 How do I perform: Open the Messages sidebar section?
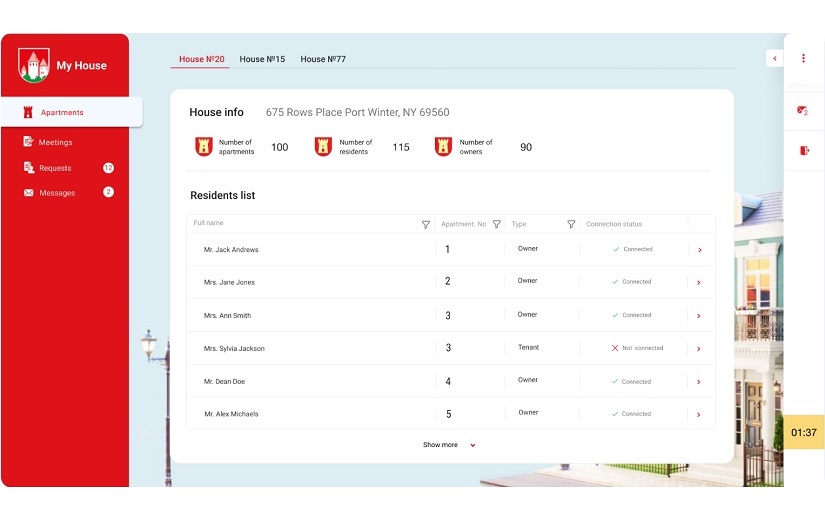57,193
